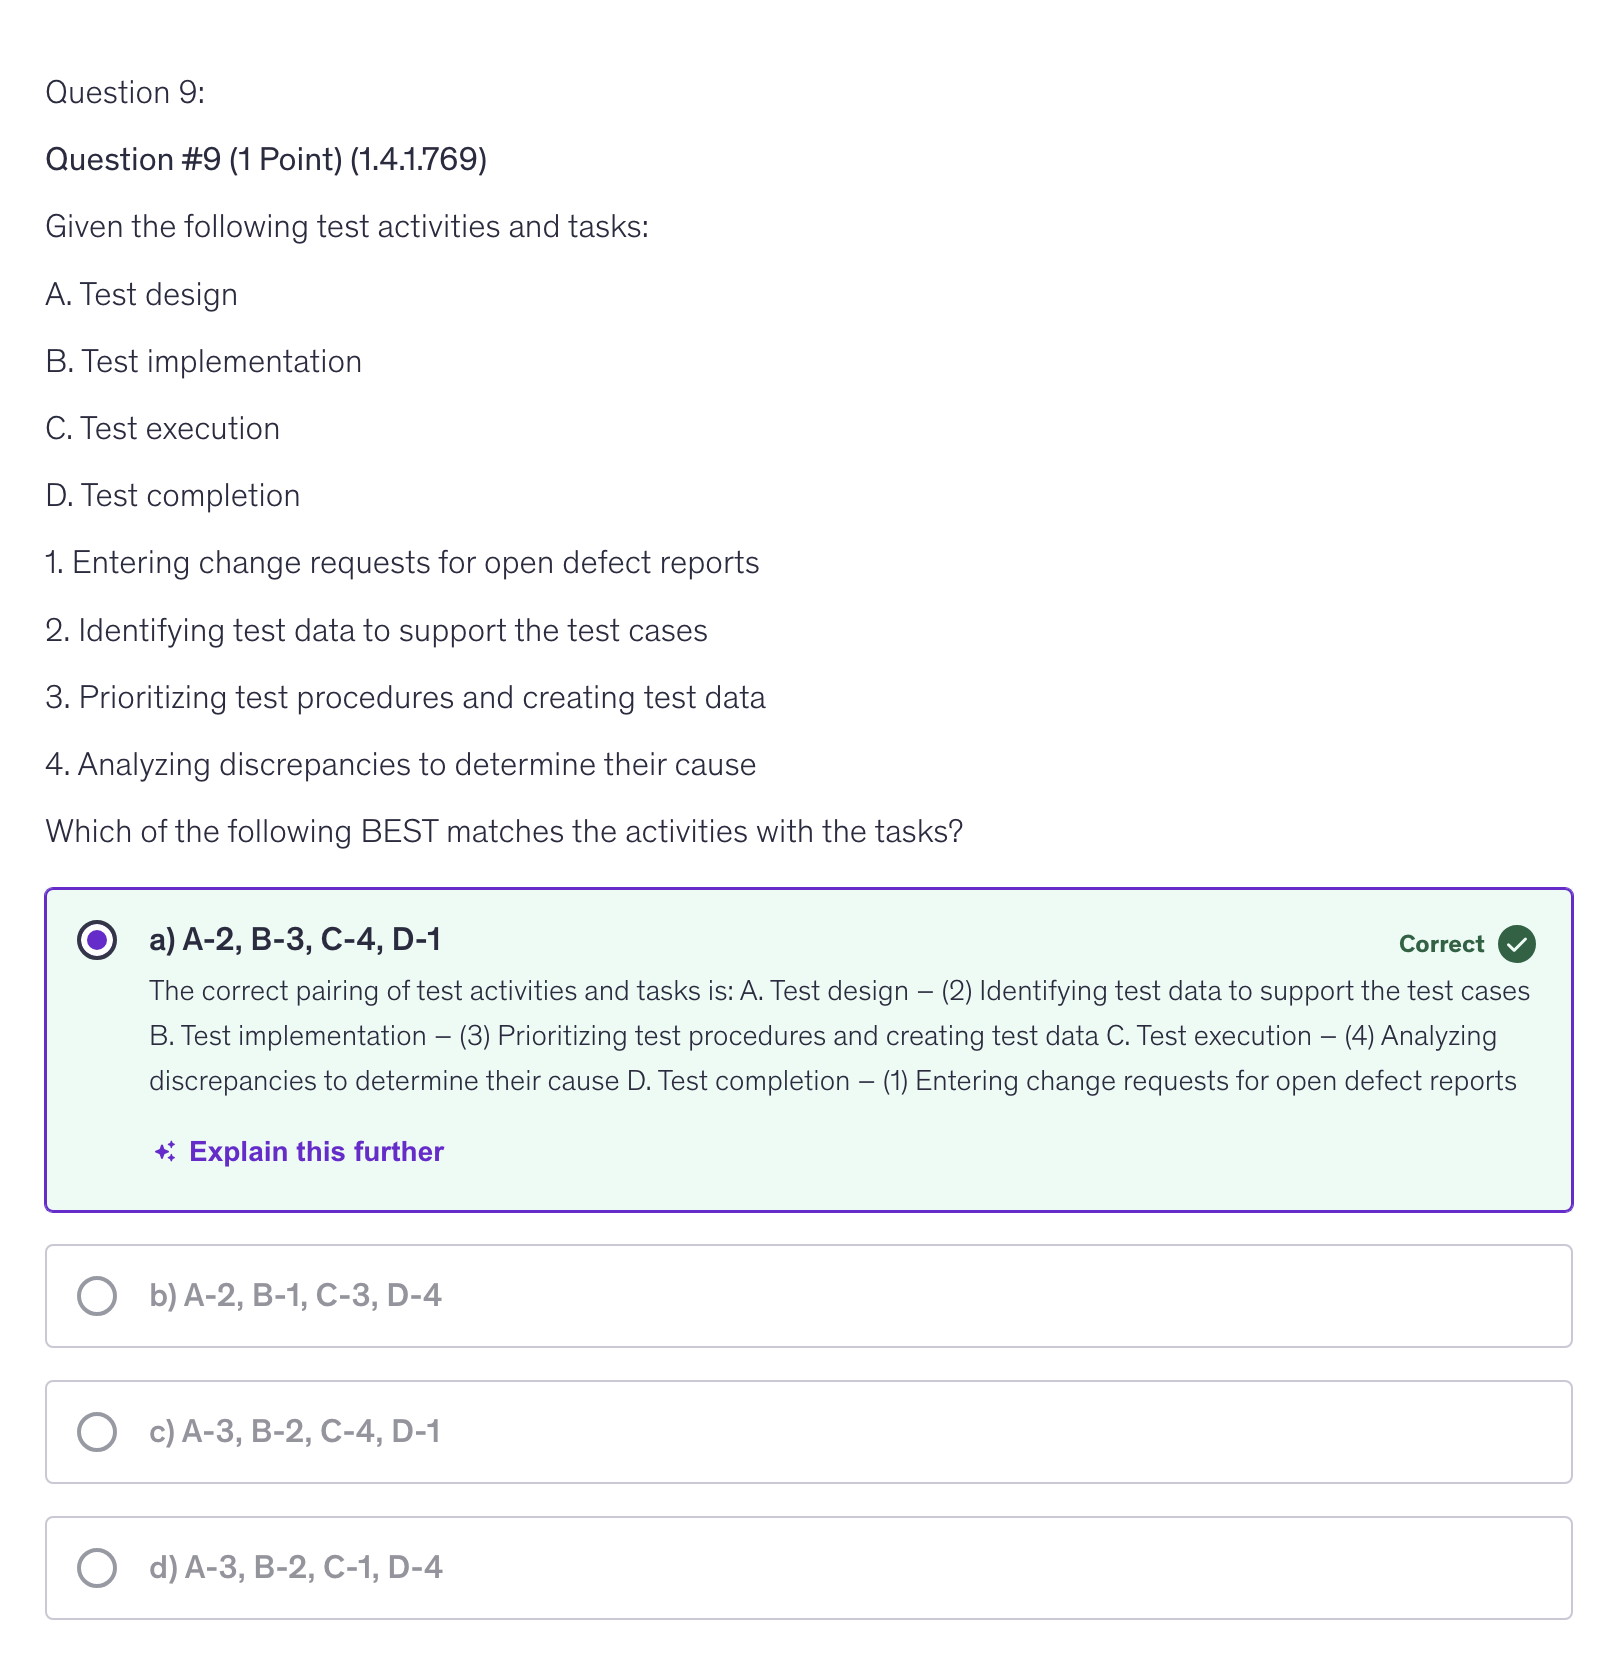The image size is (1612, 1654).
Task: Click the "C. Test execution" line
Action: 163,429
